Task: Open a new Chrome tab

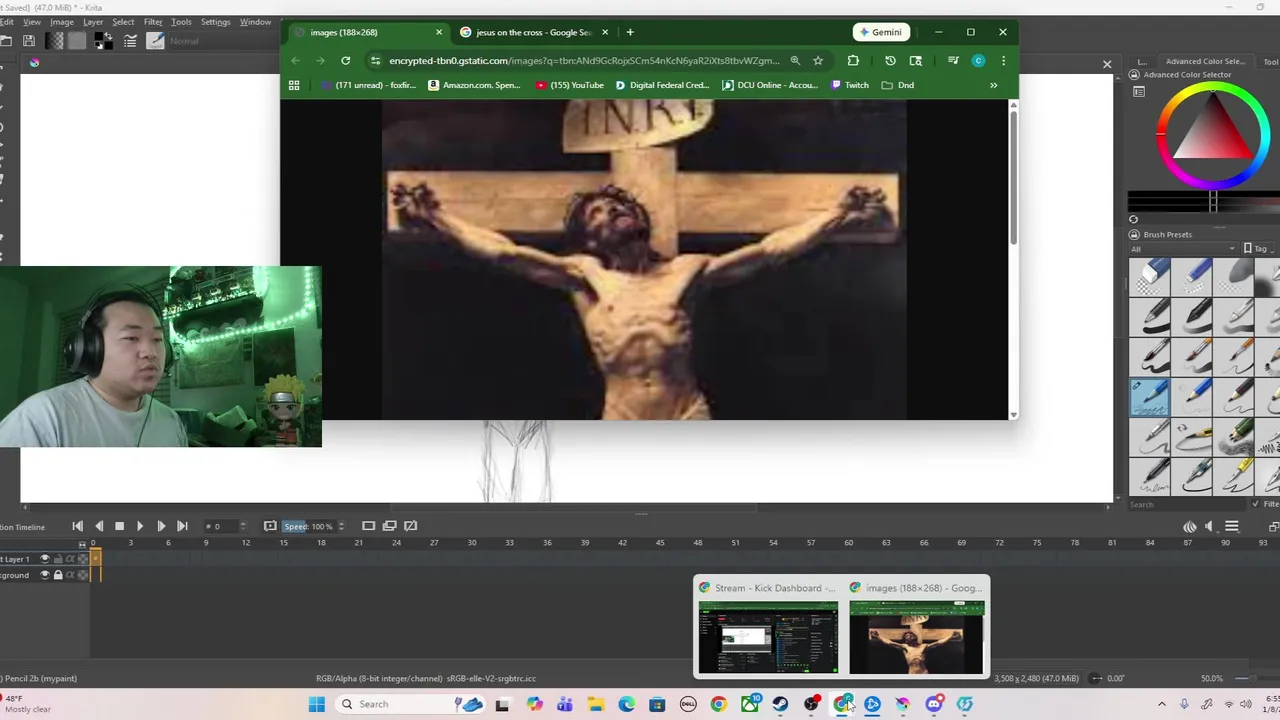Action: pyautogui.click(x=630, y=32)
